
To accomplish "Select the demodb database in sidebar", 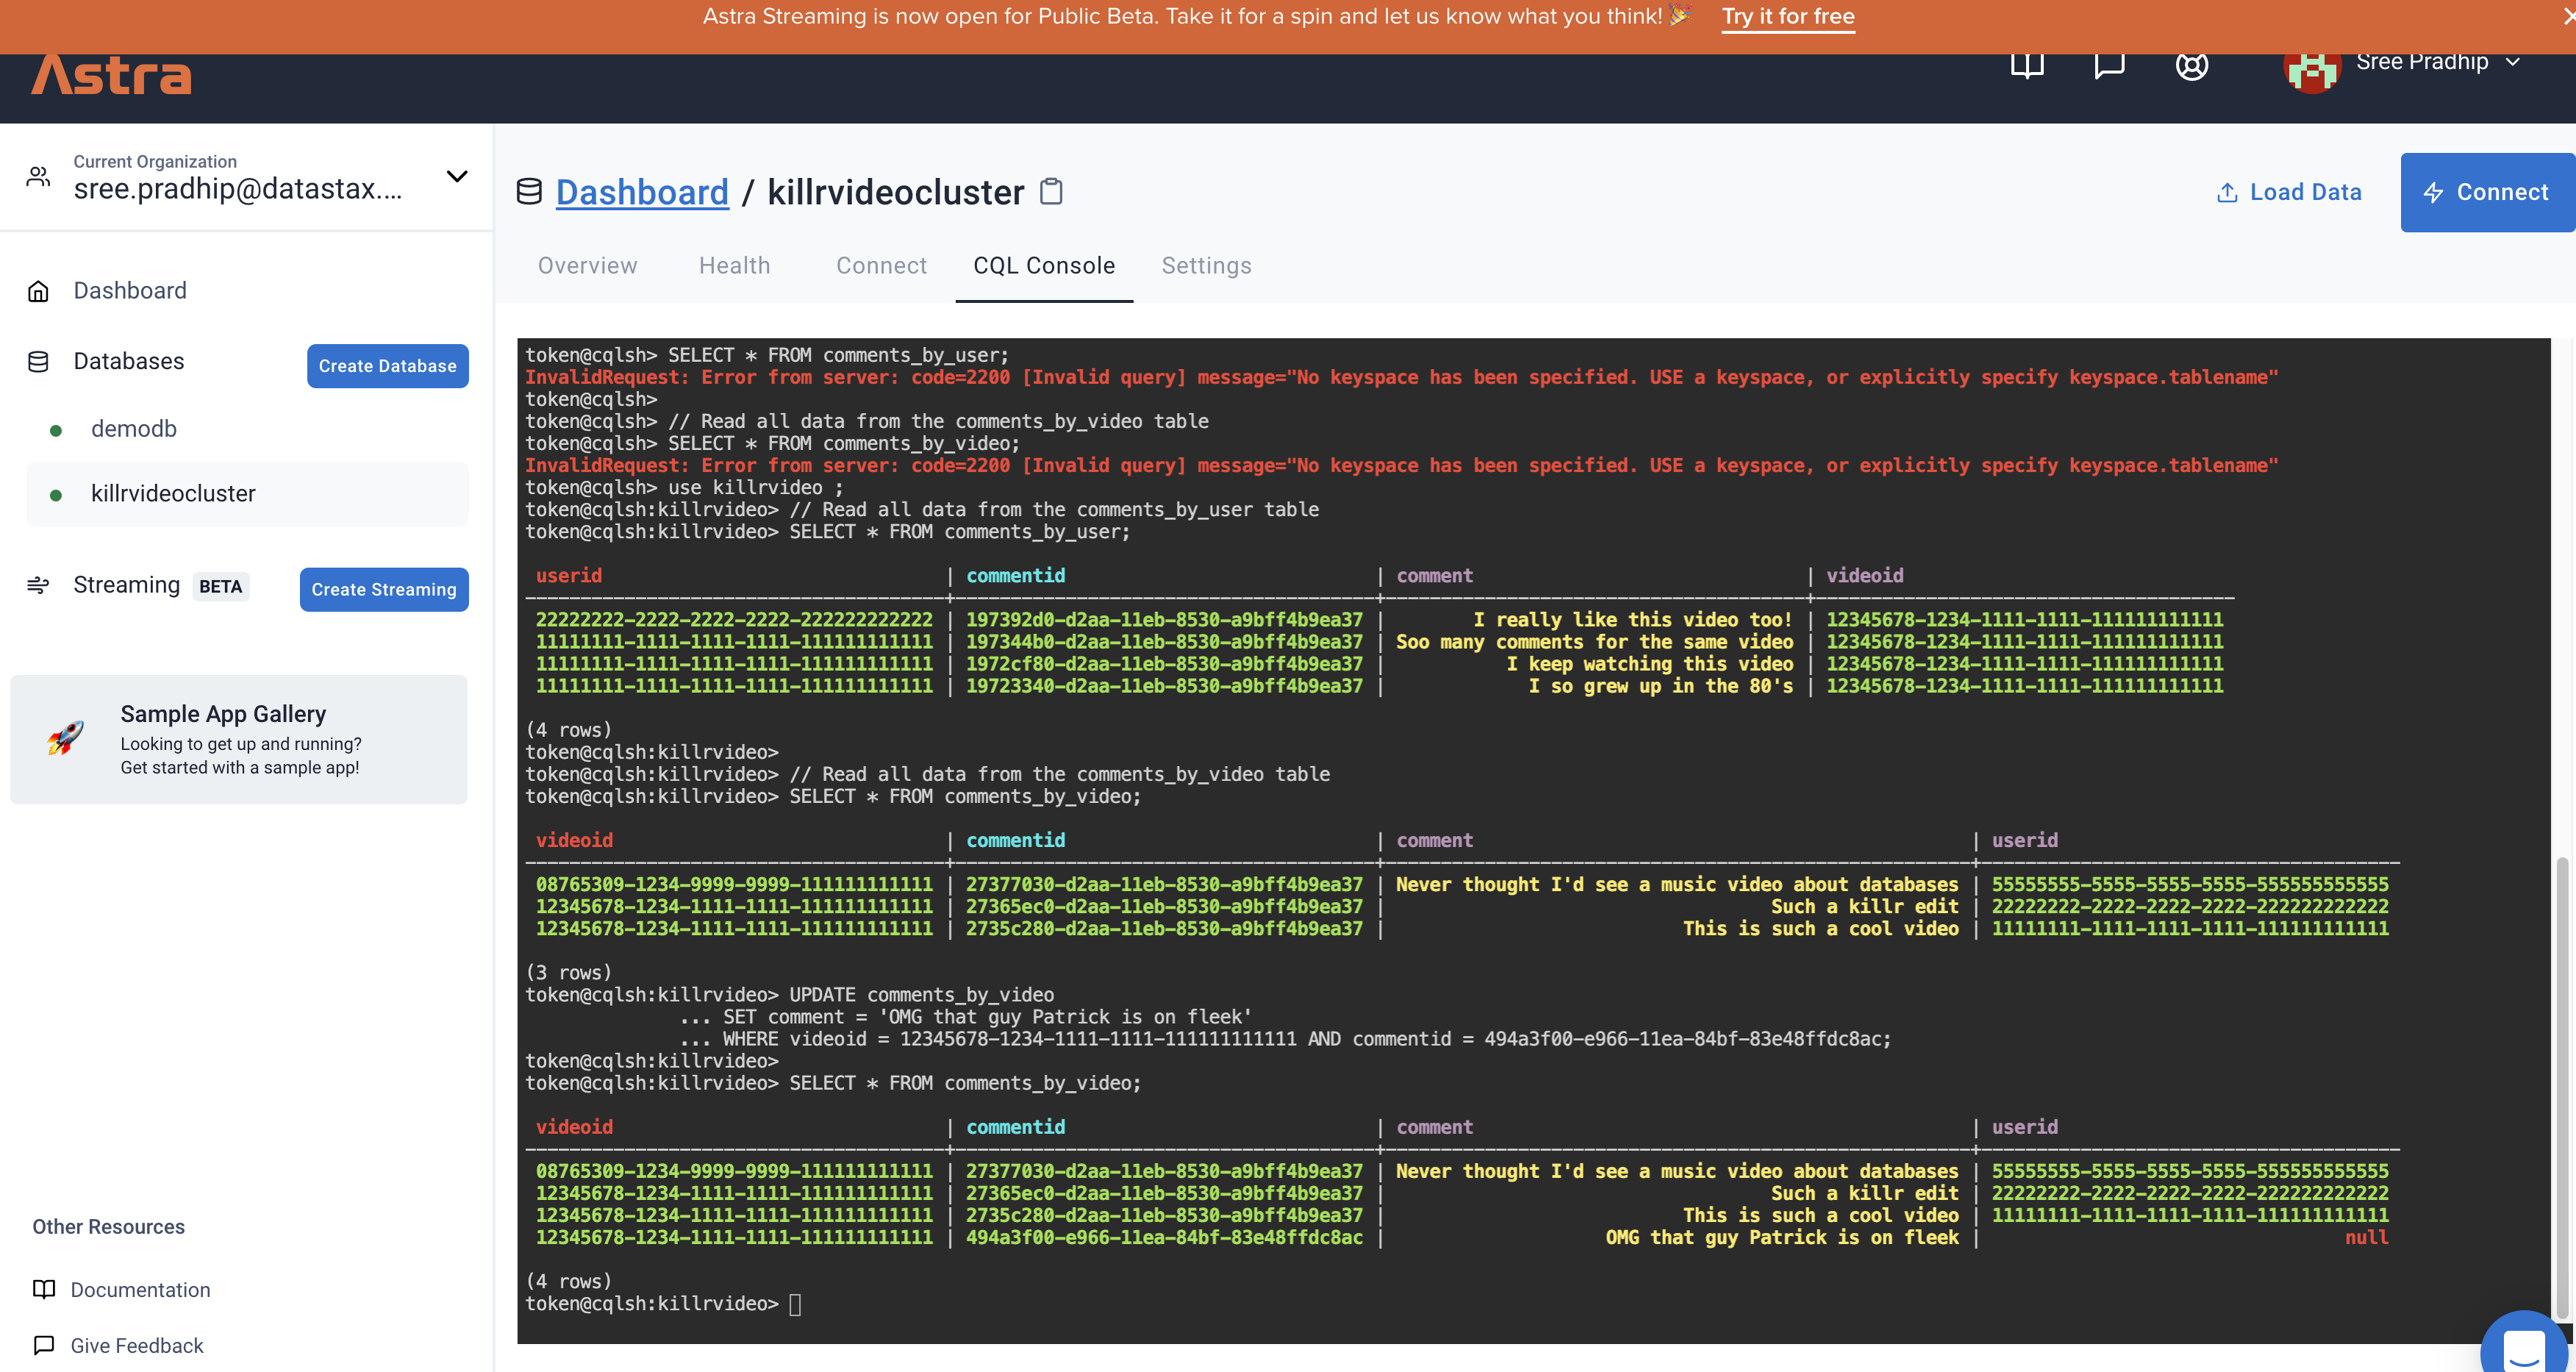I will [x=134, y=428].
